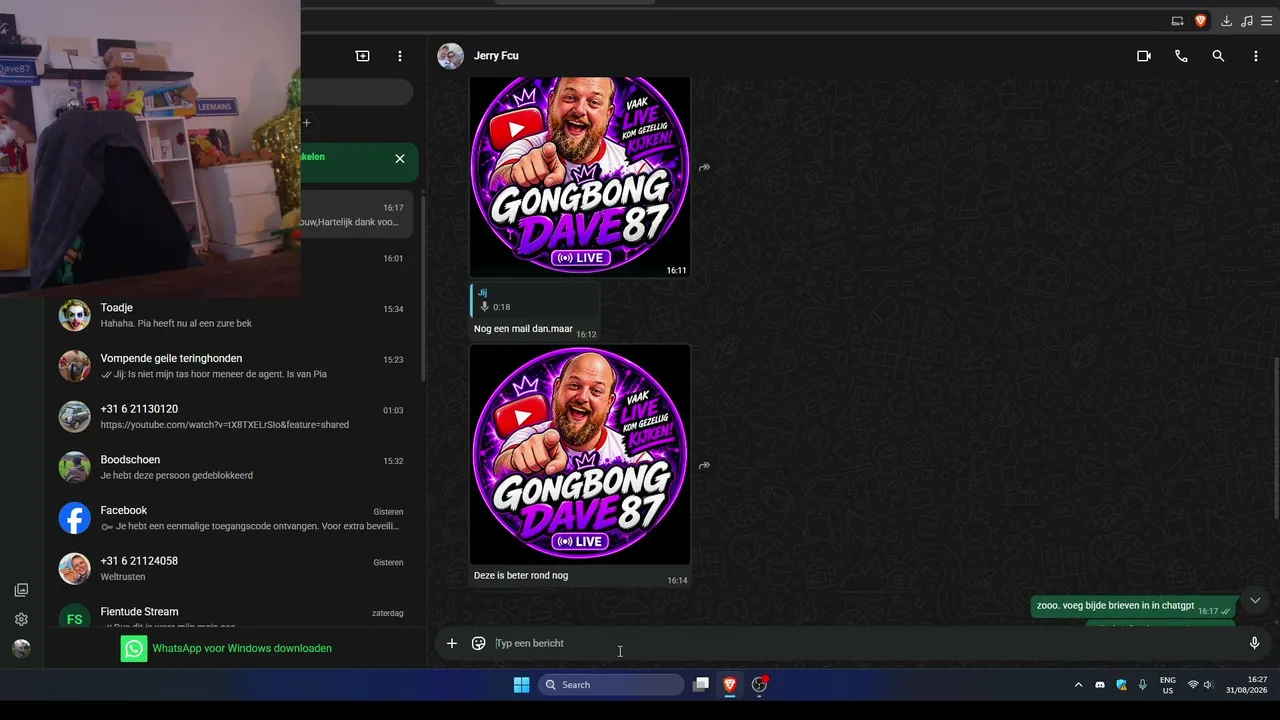Open attachment plus menu in message bar
The width and height of the screenshot is (1280, 720).
tap(452, 643)
